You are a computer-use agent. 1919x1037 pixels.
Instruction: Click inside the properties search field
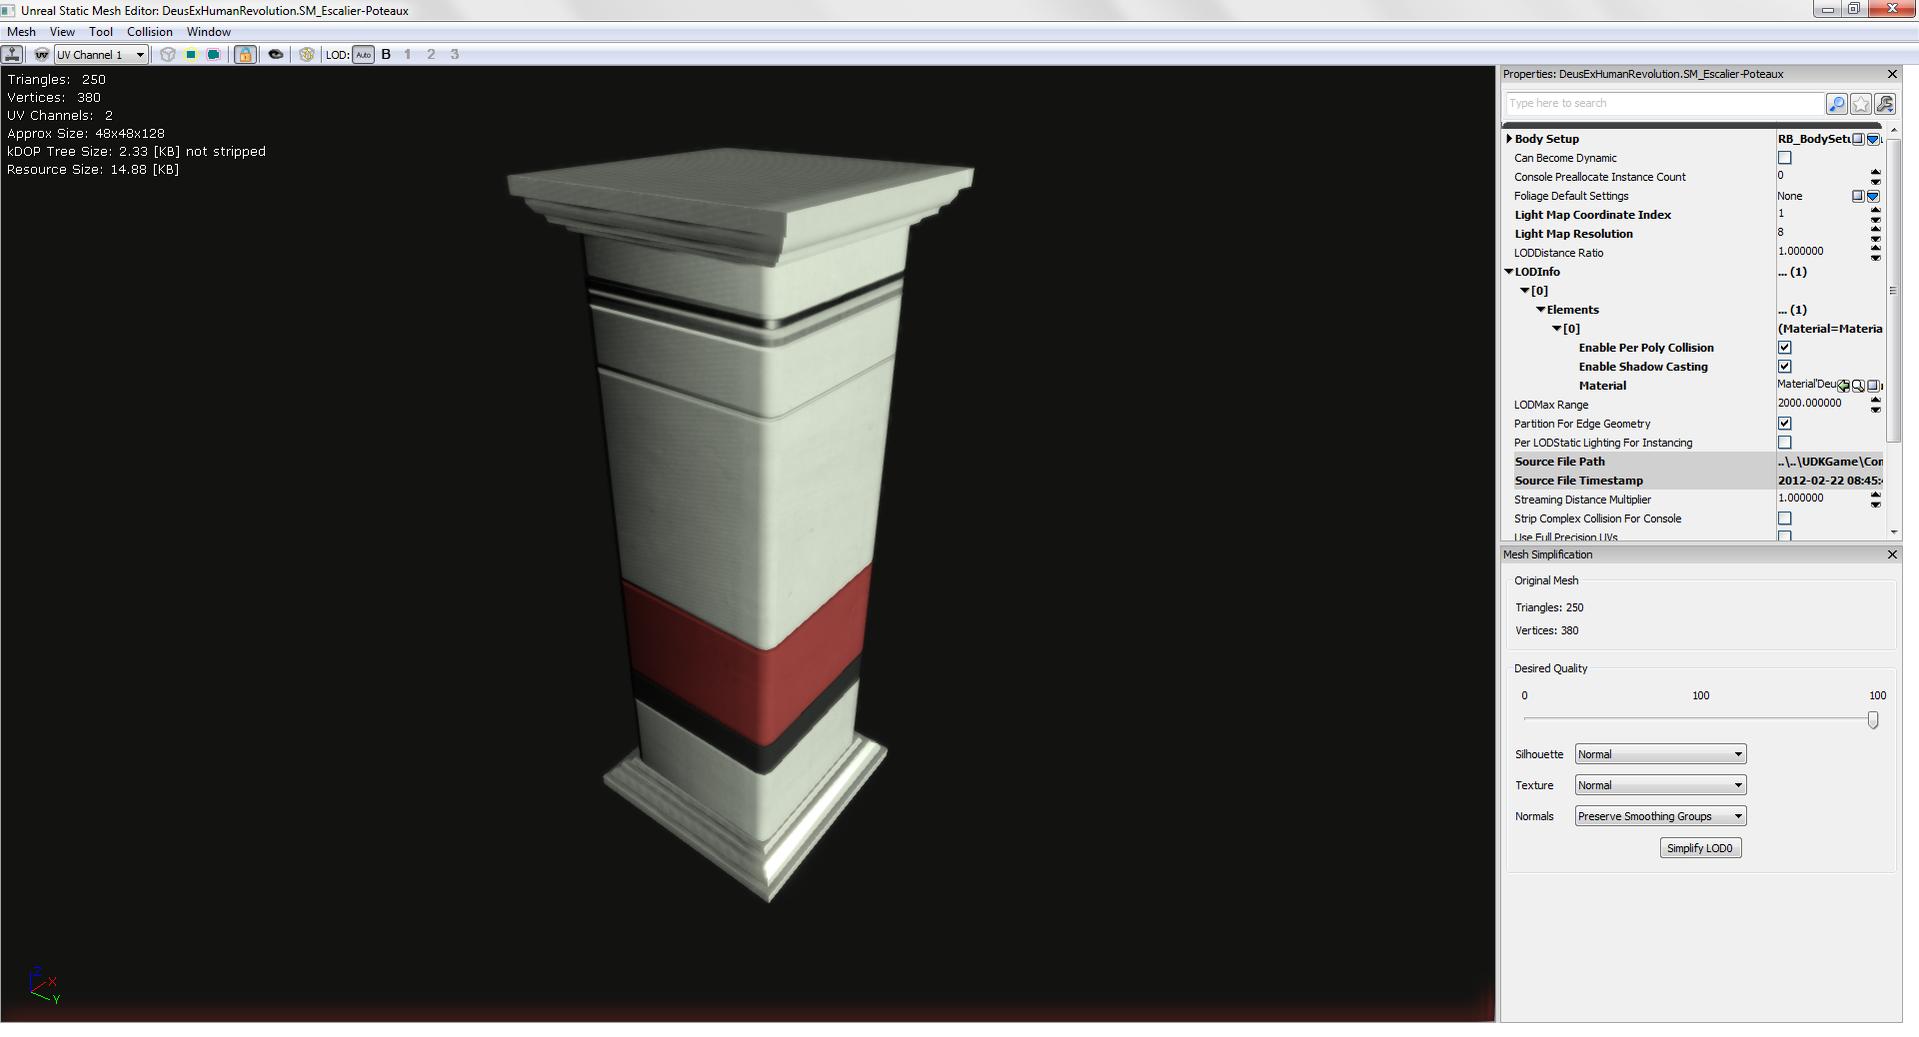point(1660,103)
